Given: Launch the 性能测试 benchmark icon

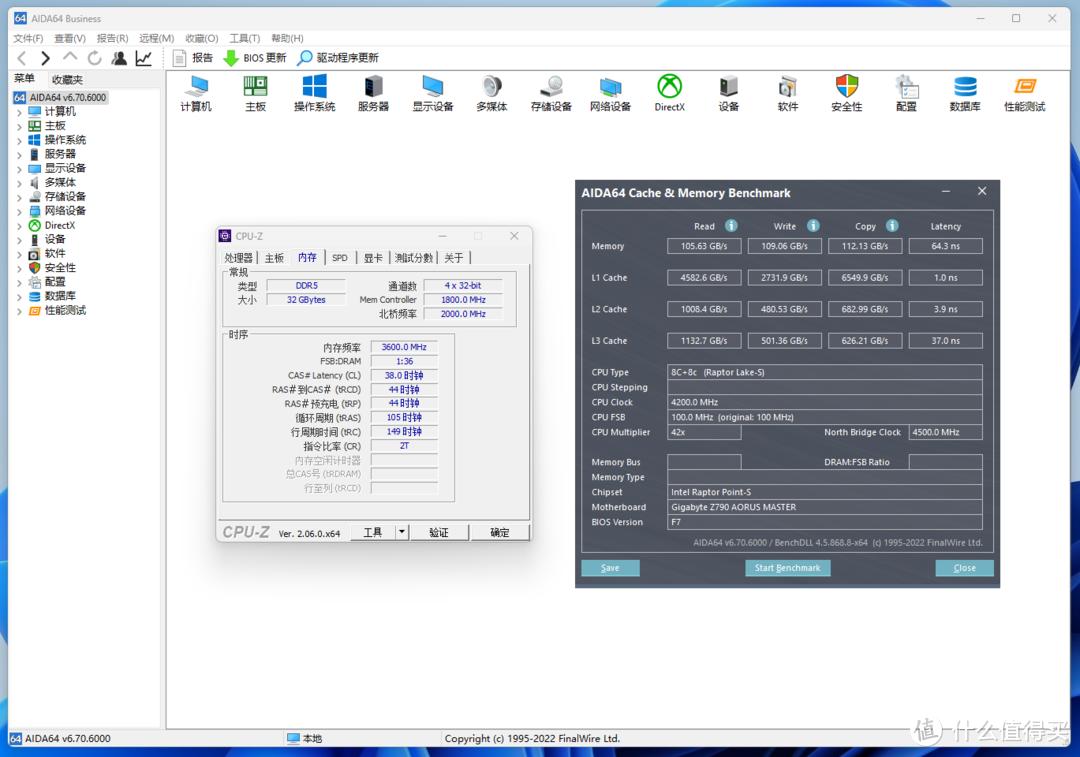Looking at the screenshot, I should tap(1023, 95).
